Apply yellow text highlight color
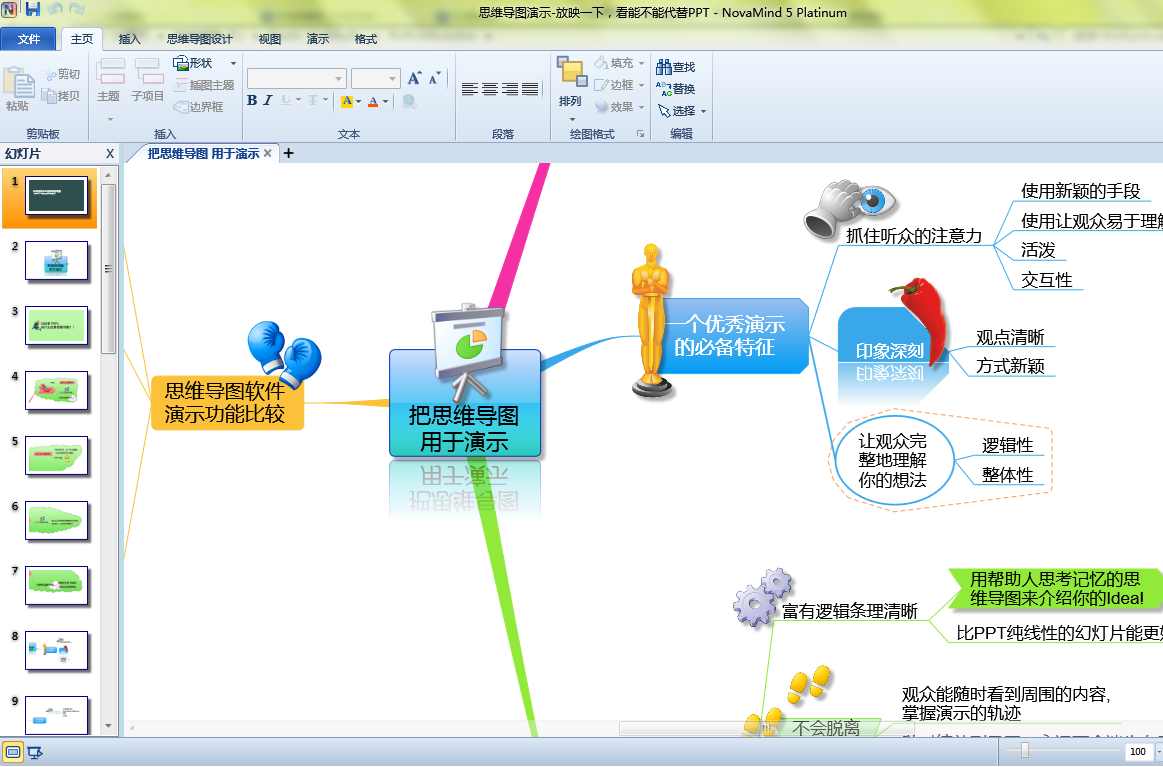 pyautogui.click(x=346, y=101)
